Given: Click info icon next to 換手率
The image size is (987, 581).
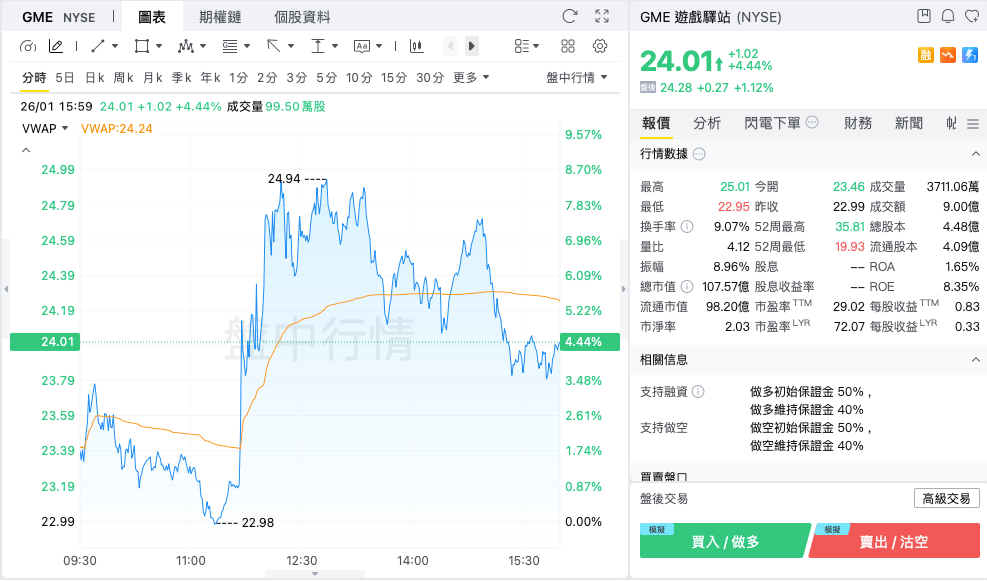Looking at the screenshot, I should point(687,227).
